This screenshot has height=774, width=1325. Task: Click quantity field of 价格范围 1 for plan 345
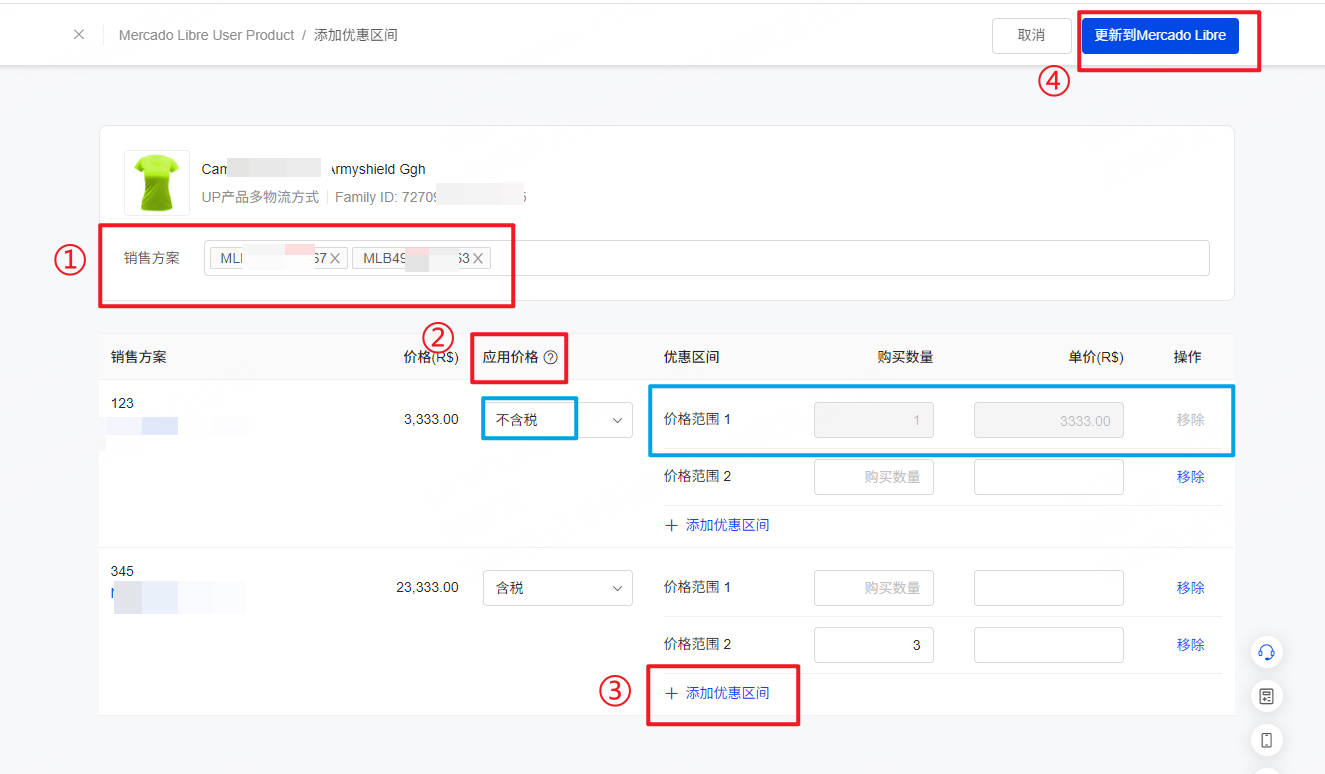pyautogui.click(x=873, y=588)
